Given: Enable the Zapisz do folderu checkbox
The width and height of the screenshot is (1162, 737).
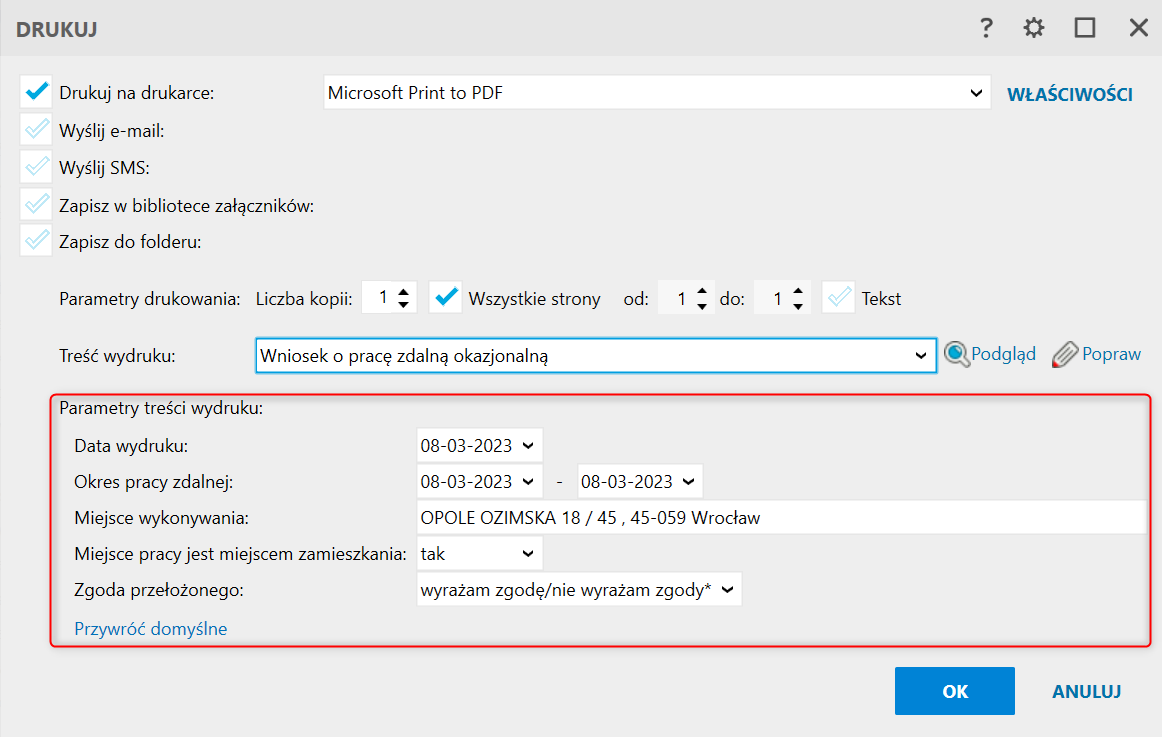Looking at the screenshot, I should (36, 241).
